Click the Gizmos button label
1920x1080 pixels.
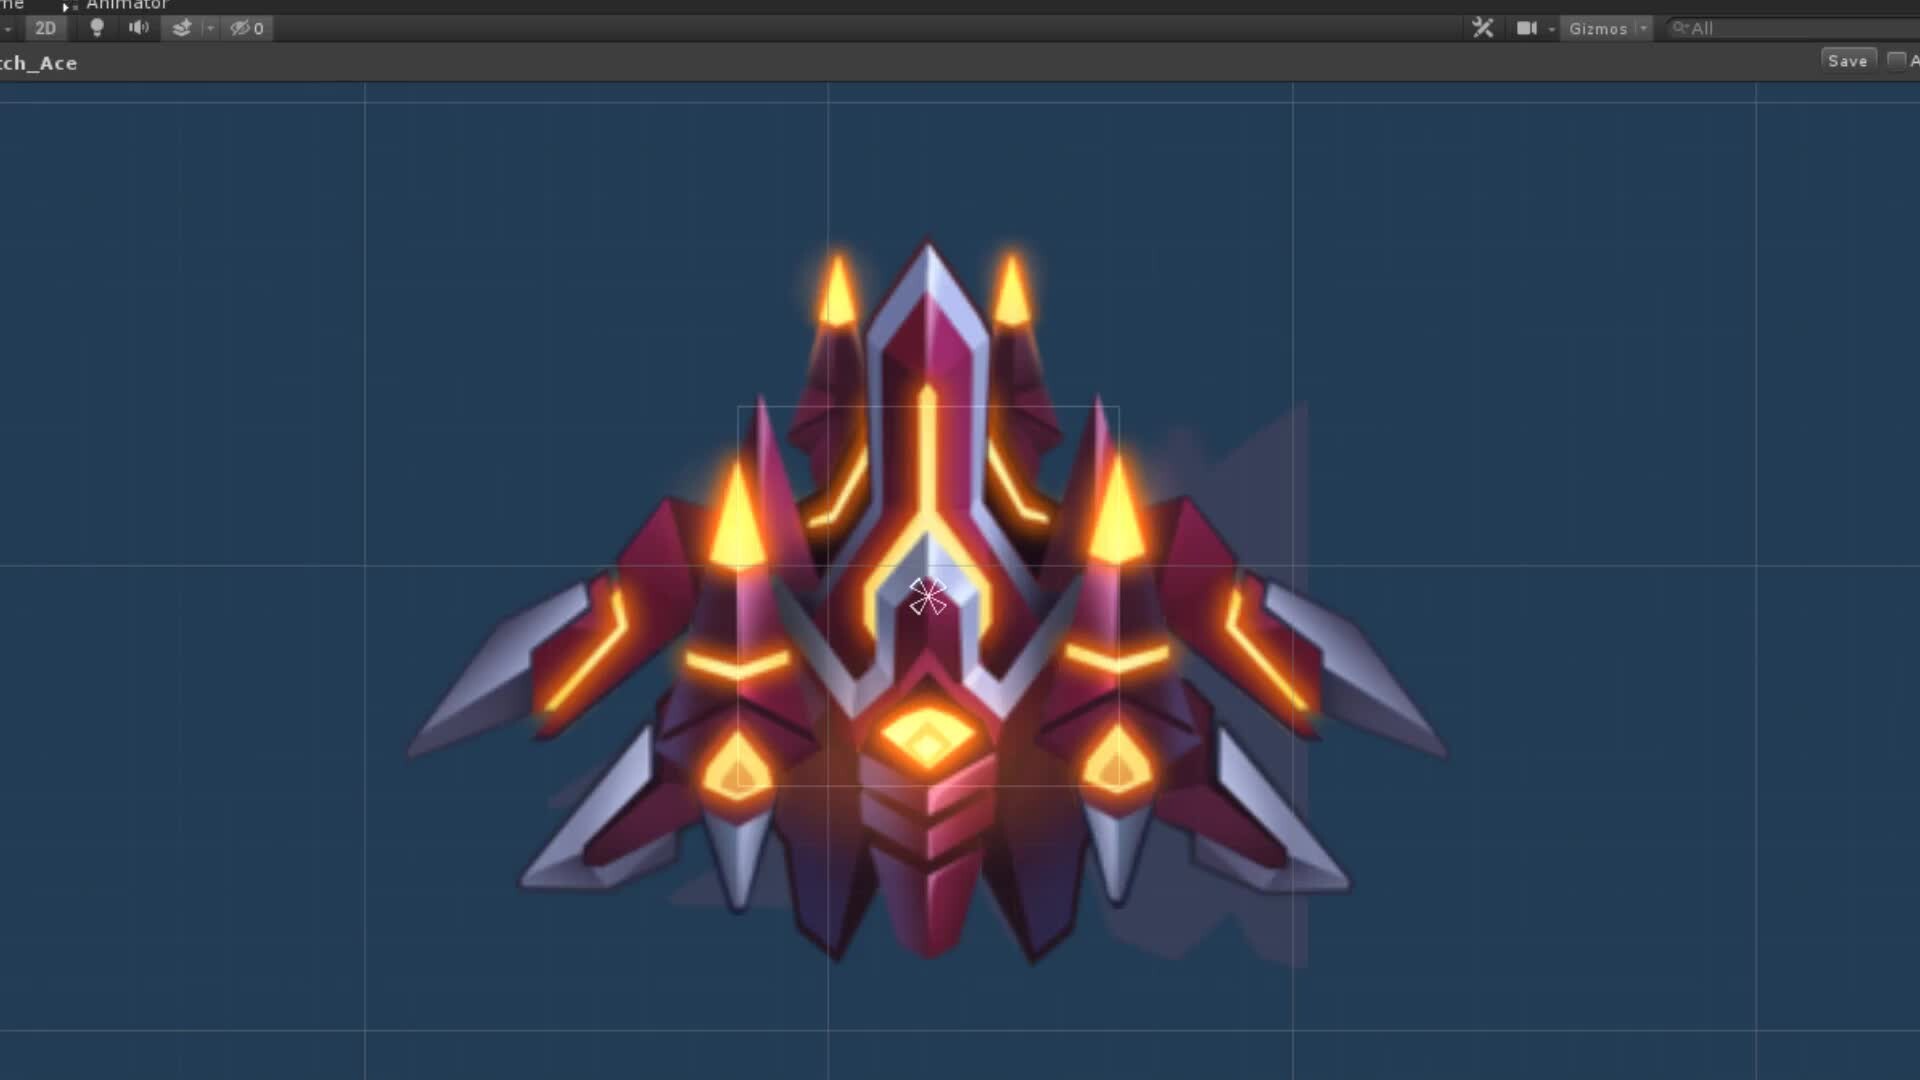coord(1600,28)
